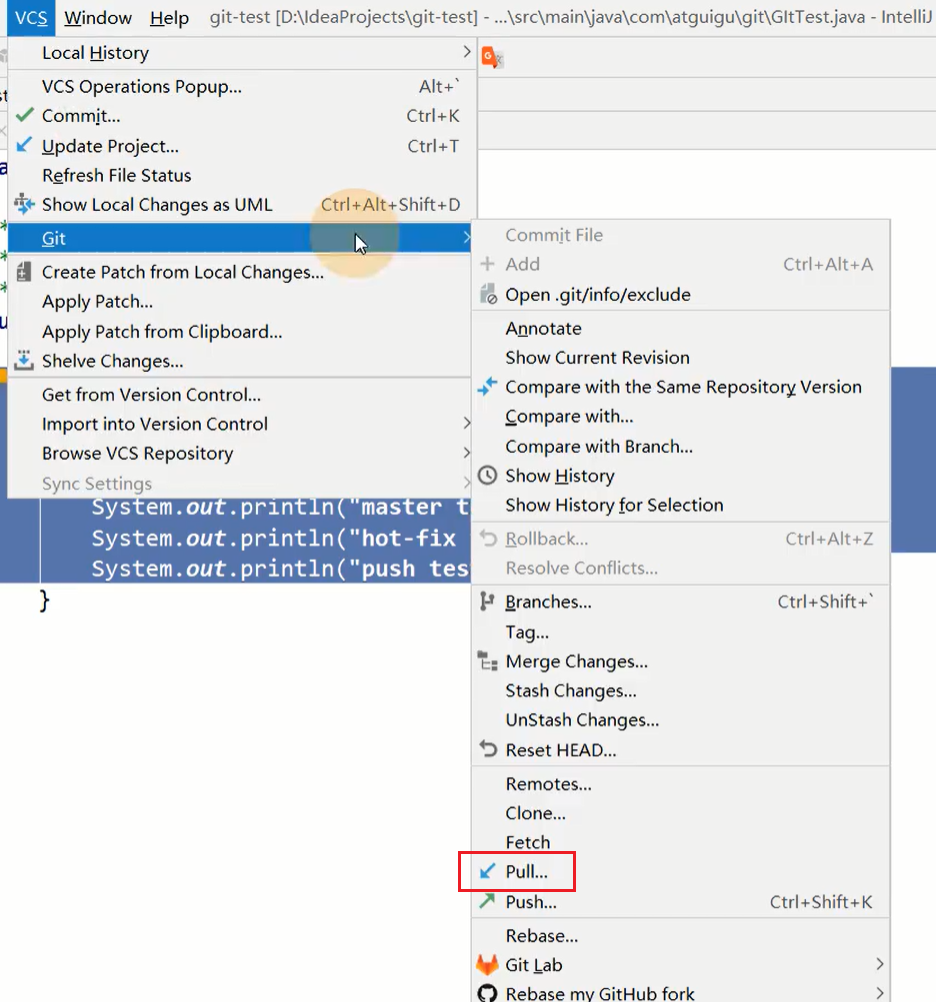Click the Commit File entry
936x1002 pixels.
pos(680,235)
